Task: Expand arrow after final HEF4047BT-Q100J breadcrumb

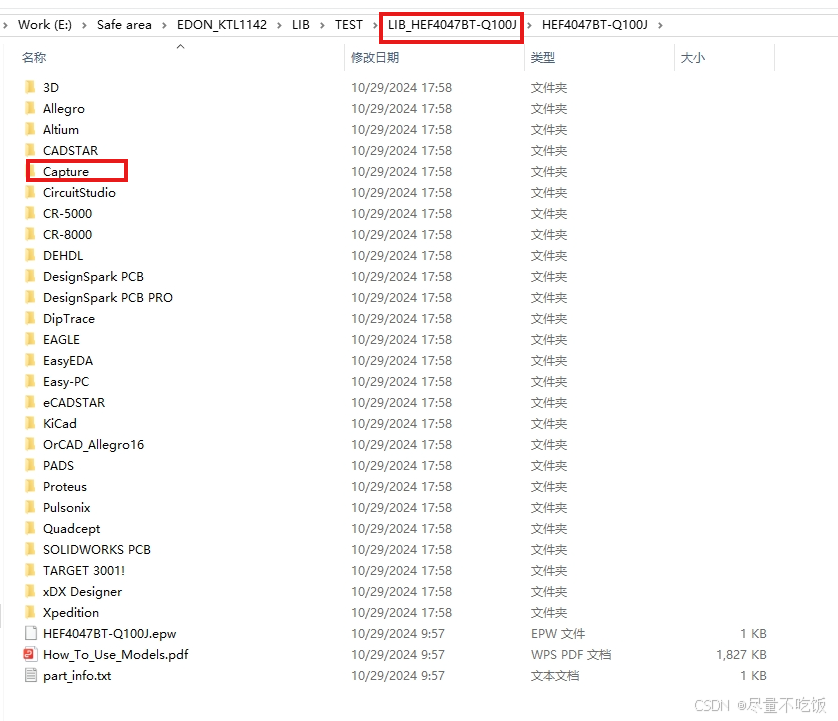Action: click(x=661, y=25)
